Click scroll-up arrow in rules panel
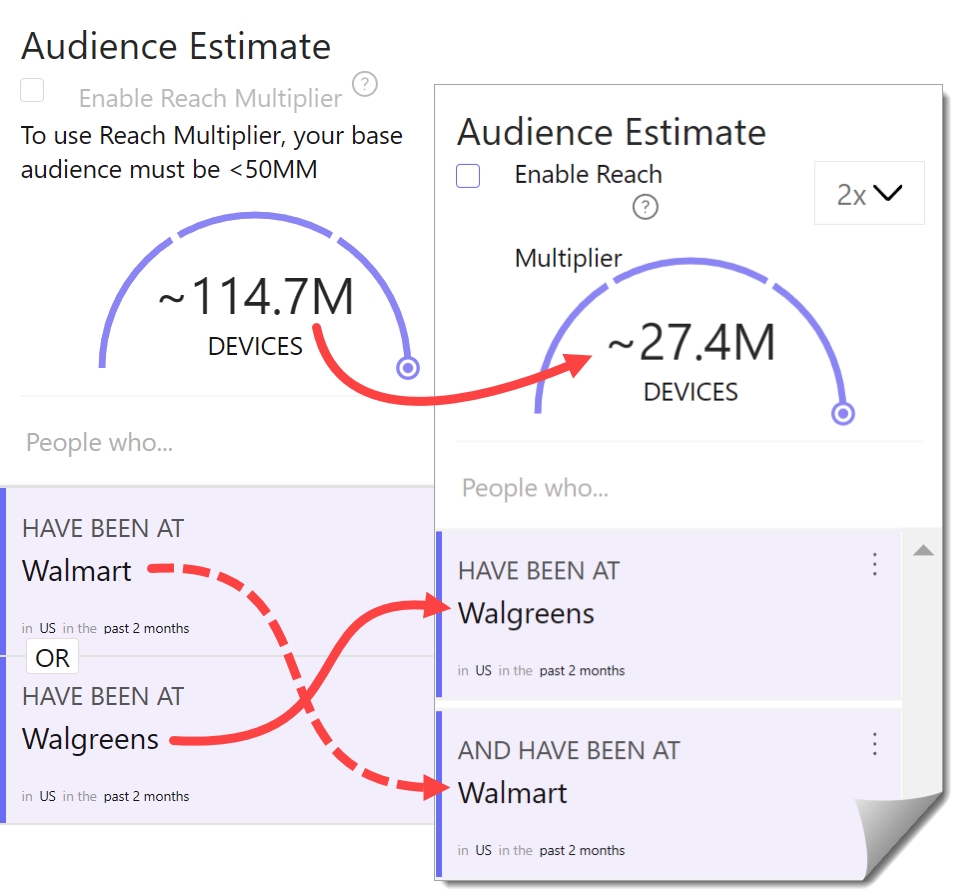This screenshot has height=896, width=958. (x=923, y=551)
